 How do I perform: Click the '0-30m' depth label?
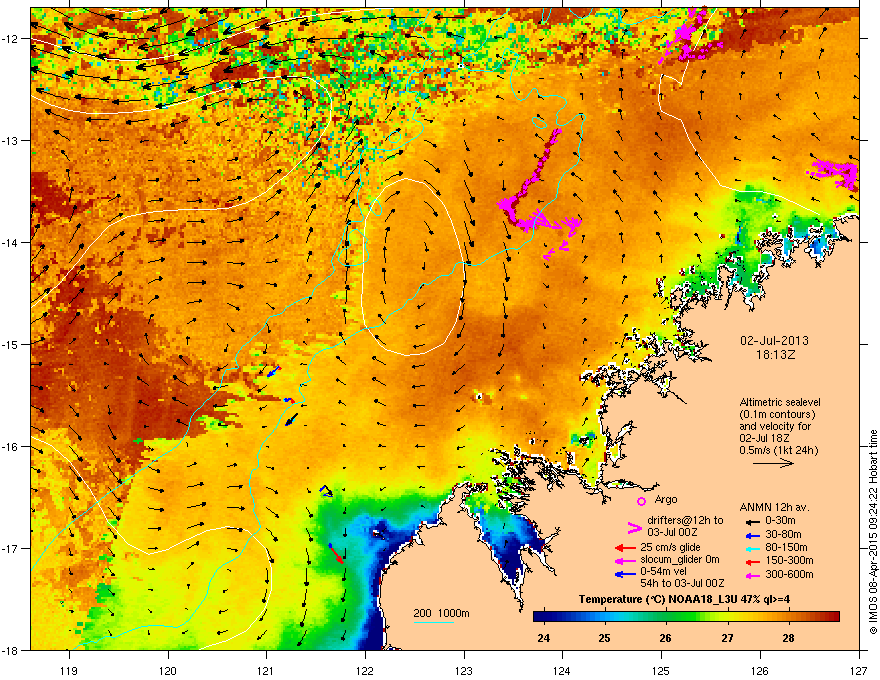point(780,521)
